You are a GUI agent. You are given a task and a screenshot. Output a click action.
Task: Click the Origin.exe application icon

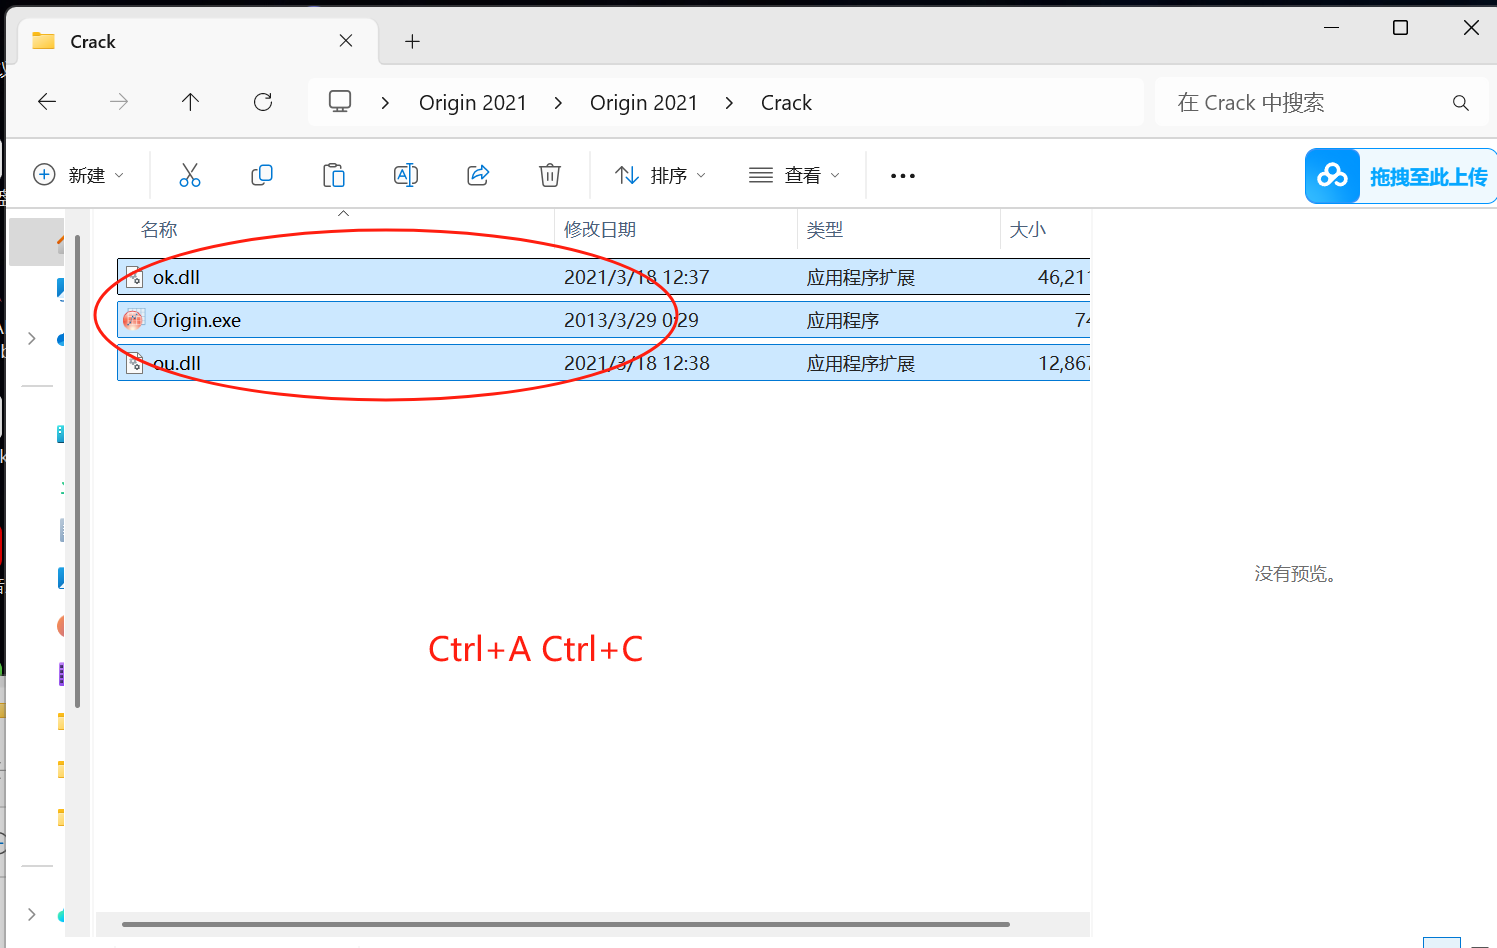tap(133, 320)
